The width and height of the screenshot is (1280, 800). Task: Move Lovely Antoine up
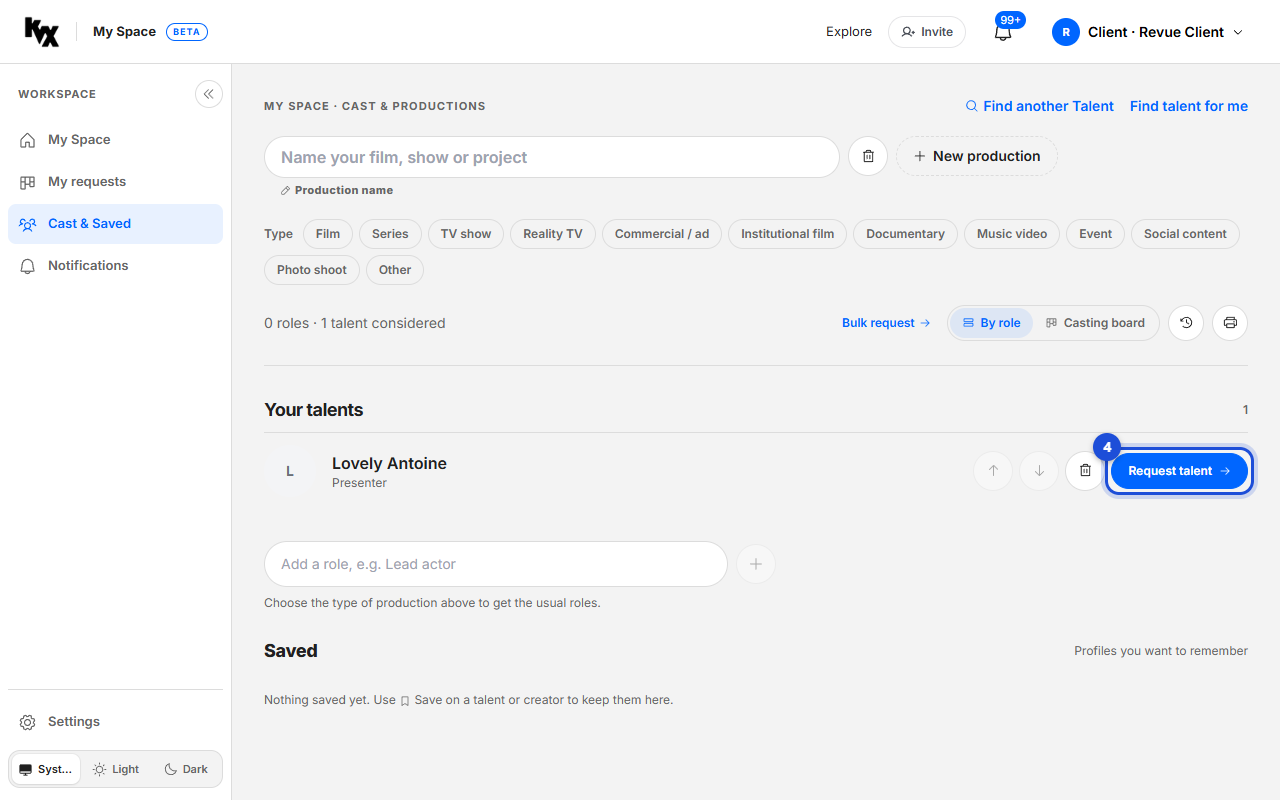[x=993, y=471]
